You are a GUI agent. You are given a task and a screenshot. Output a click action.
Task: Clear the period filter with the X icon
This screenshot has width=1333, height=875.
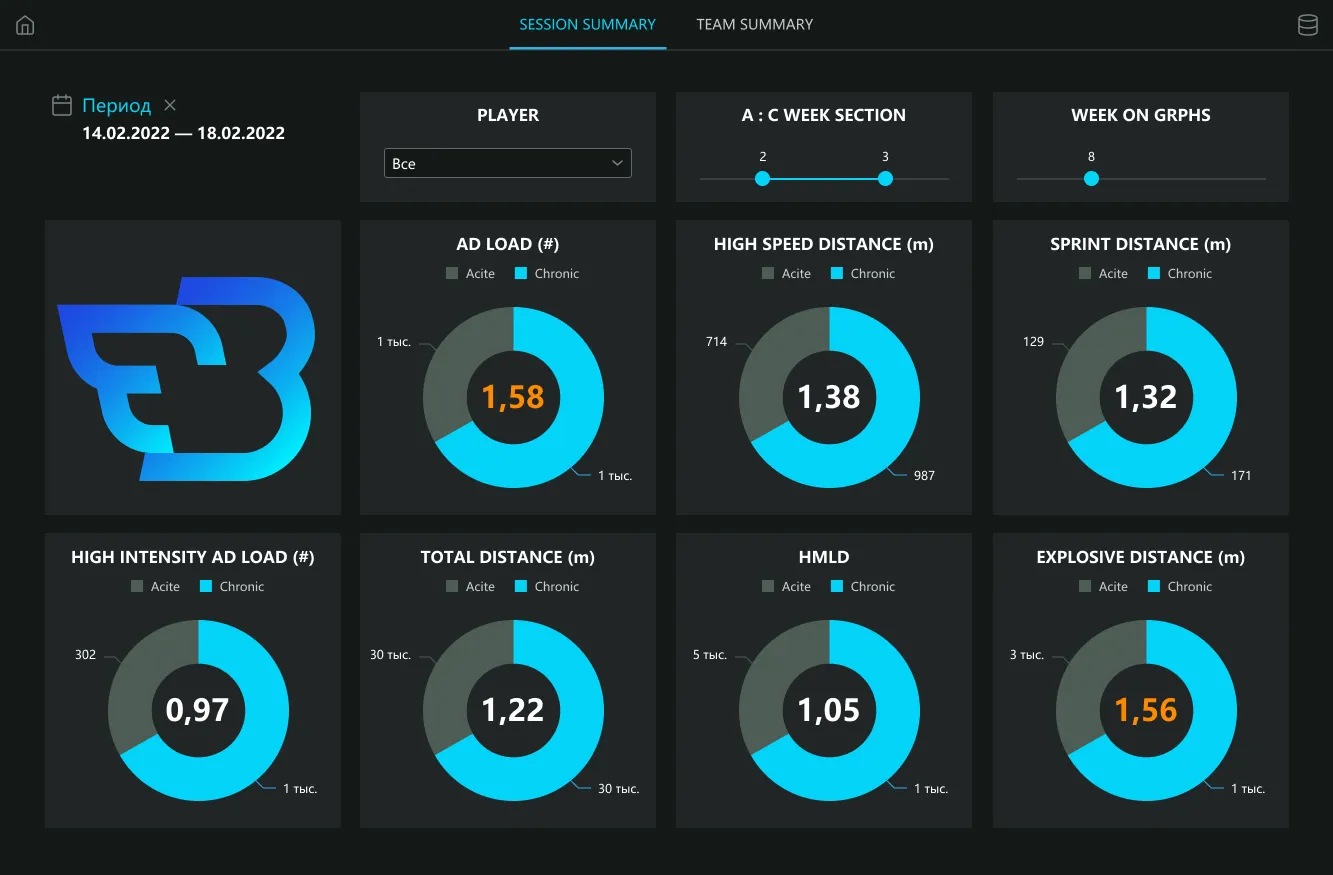coord(170,105)
